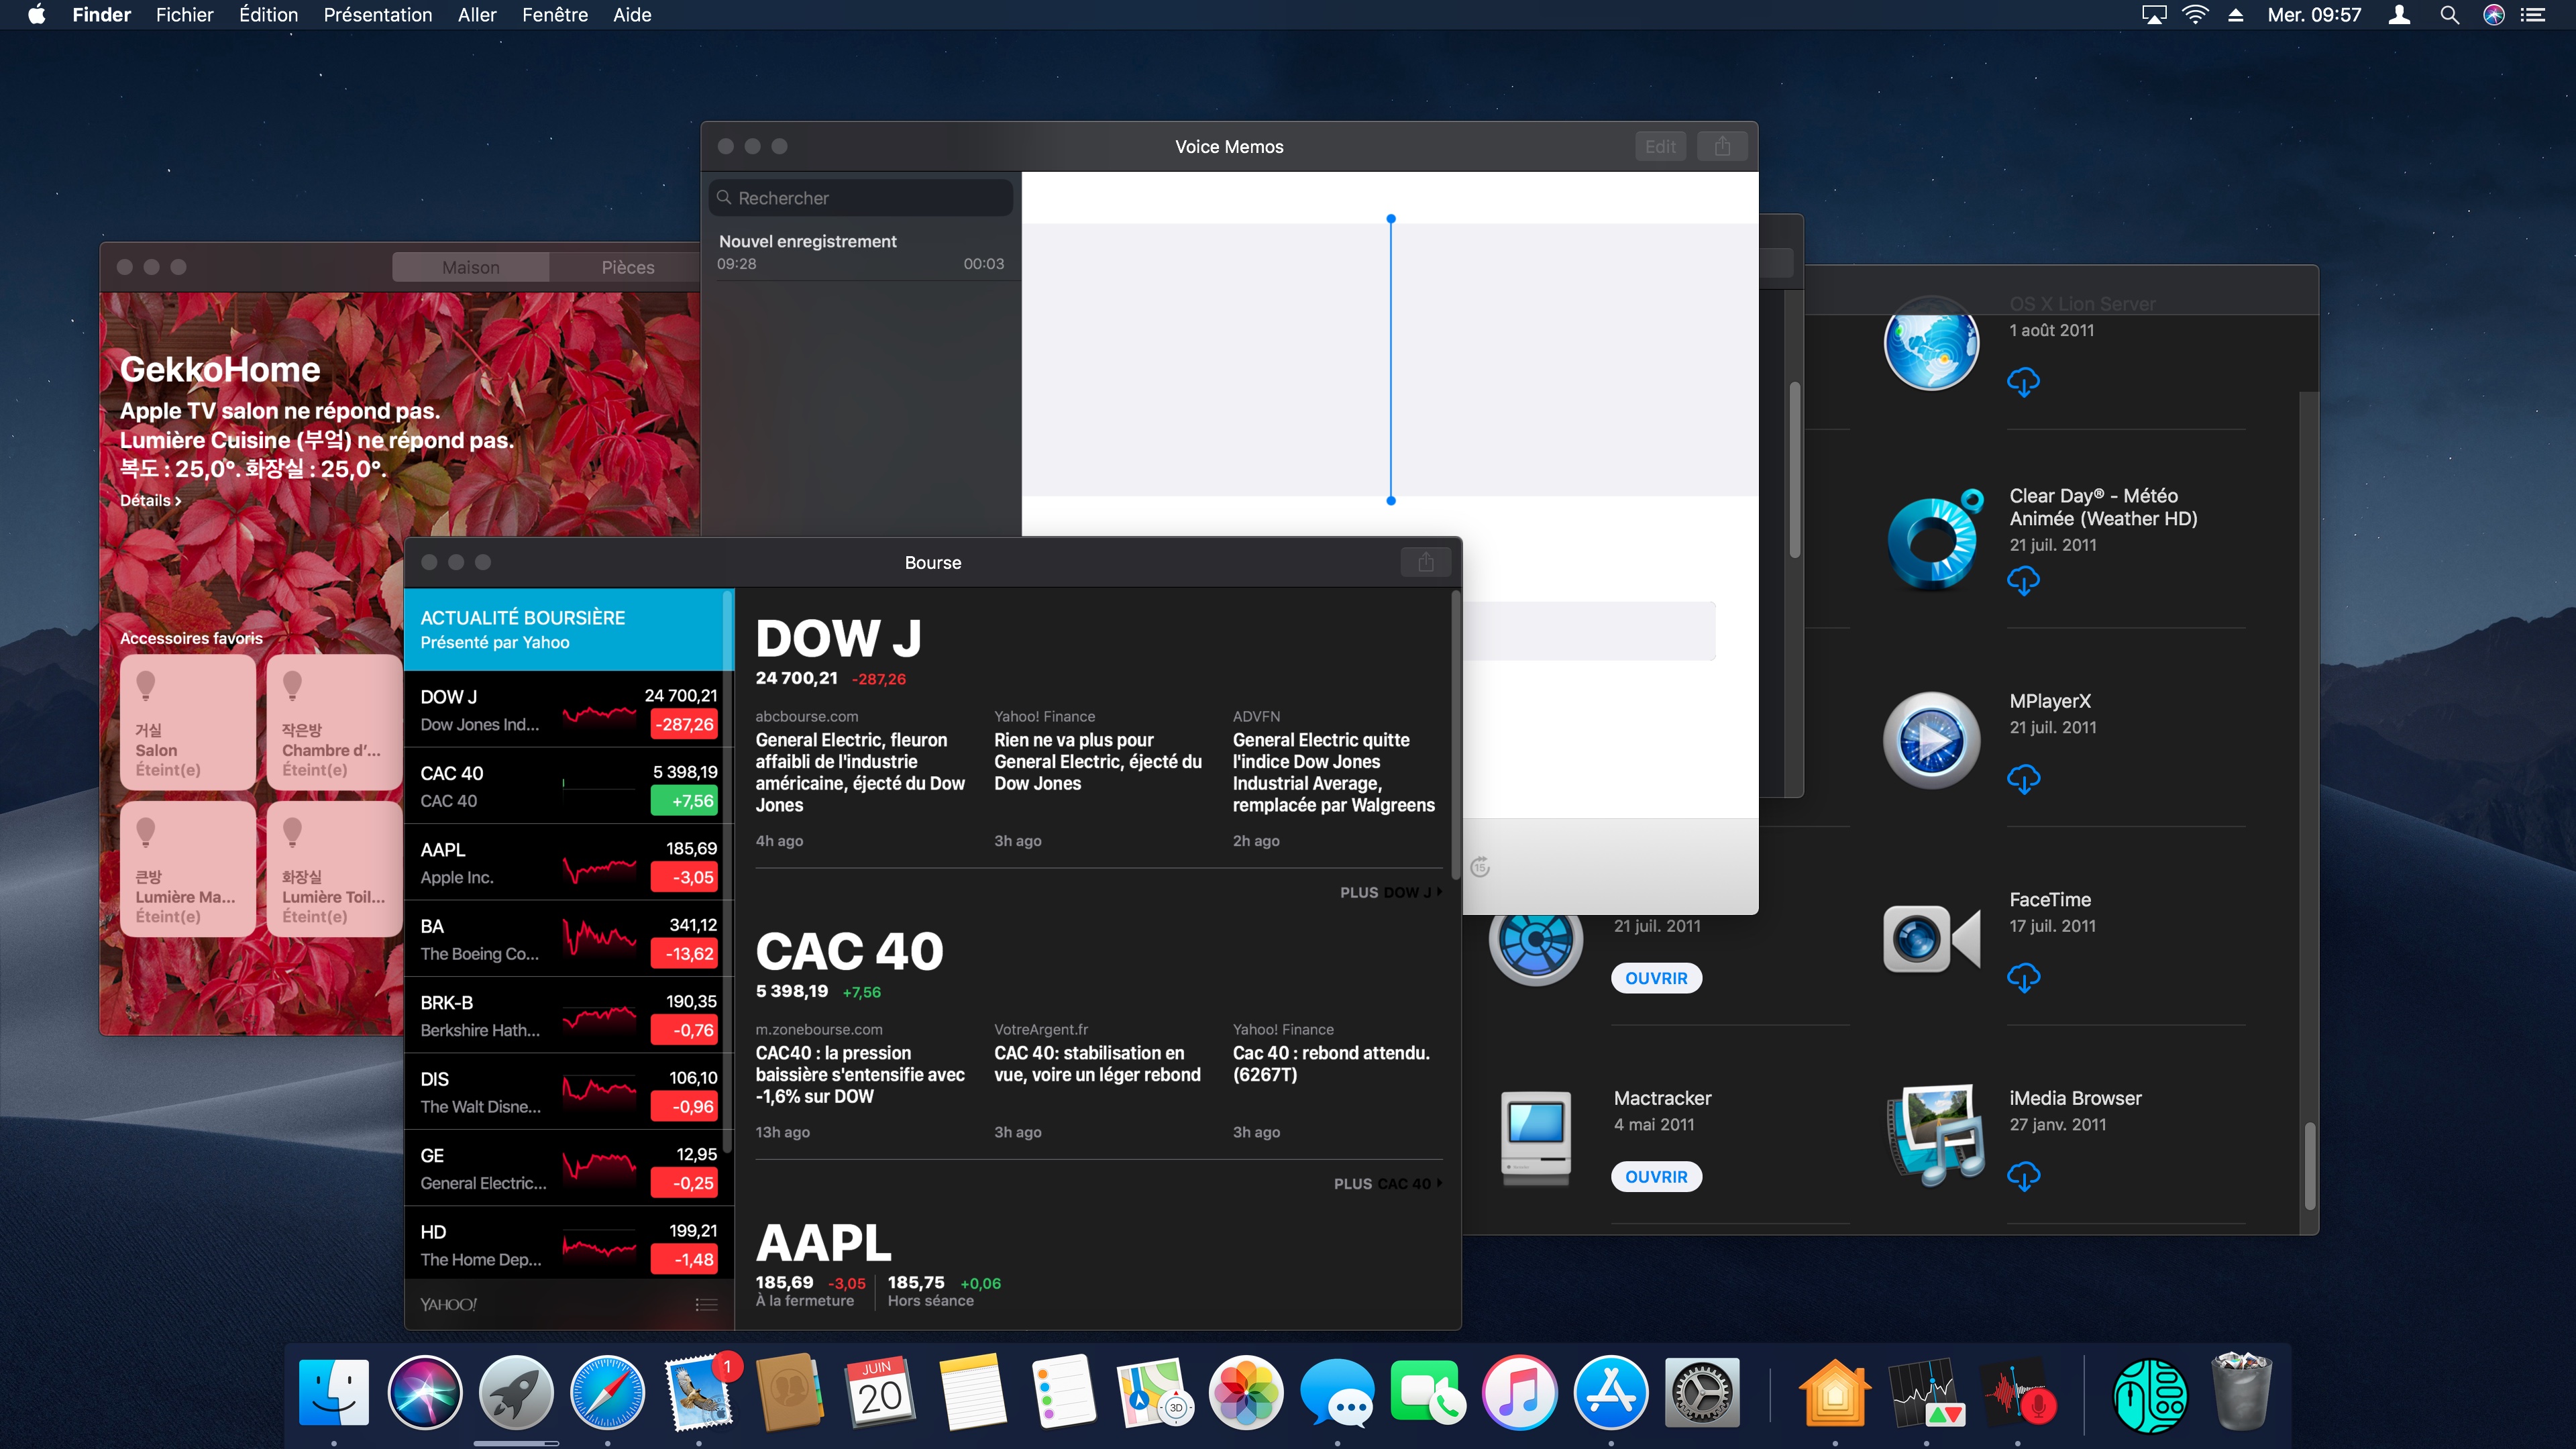Toggle Lumière Ma... accessory tile
This screenshot has width=2576, height=1449.
pos(188,869)
